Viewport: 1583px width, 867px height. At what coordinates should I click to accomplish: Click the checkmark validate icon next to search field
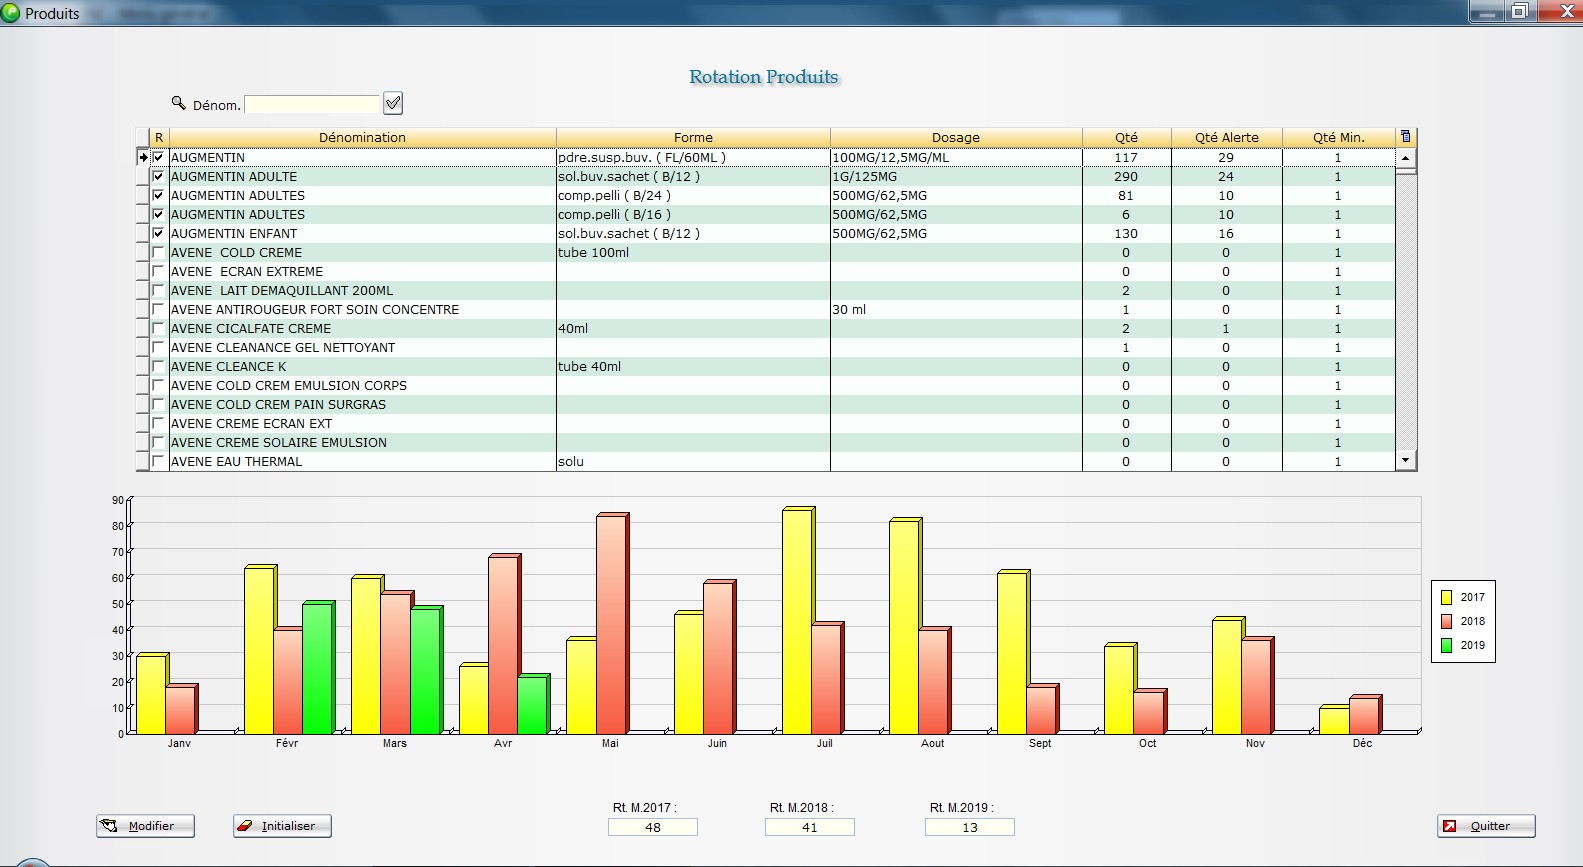393,103
